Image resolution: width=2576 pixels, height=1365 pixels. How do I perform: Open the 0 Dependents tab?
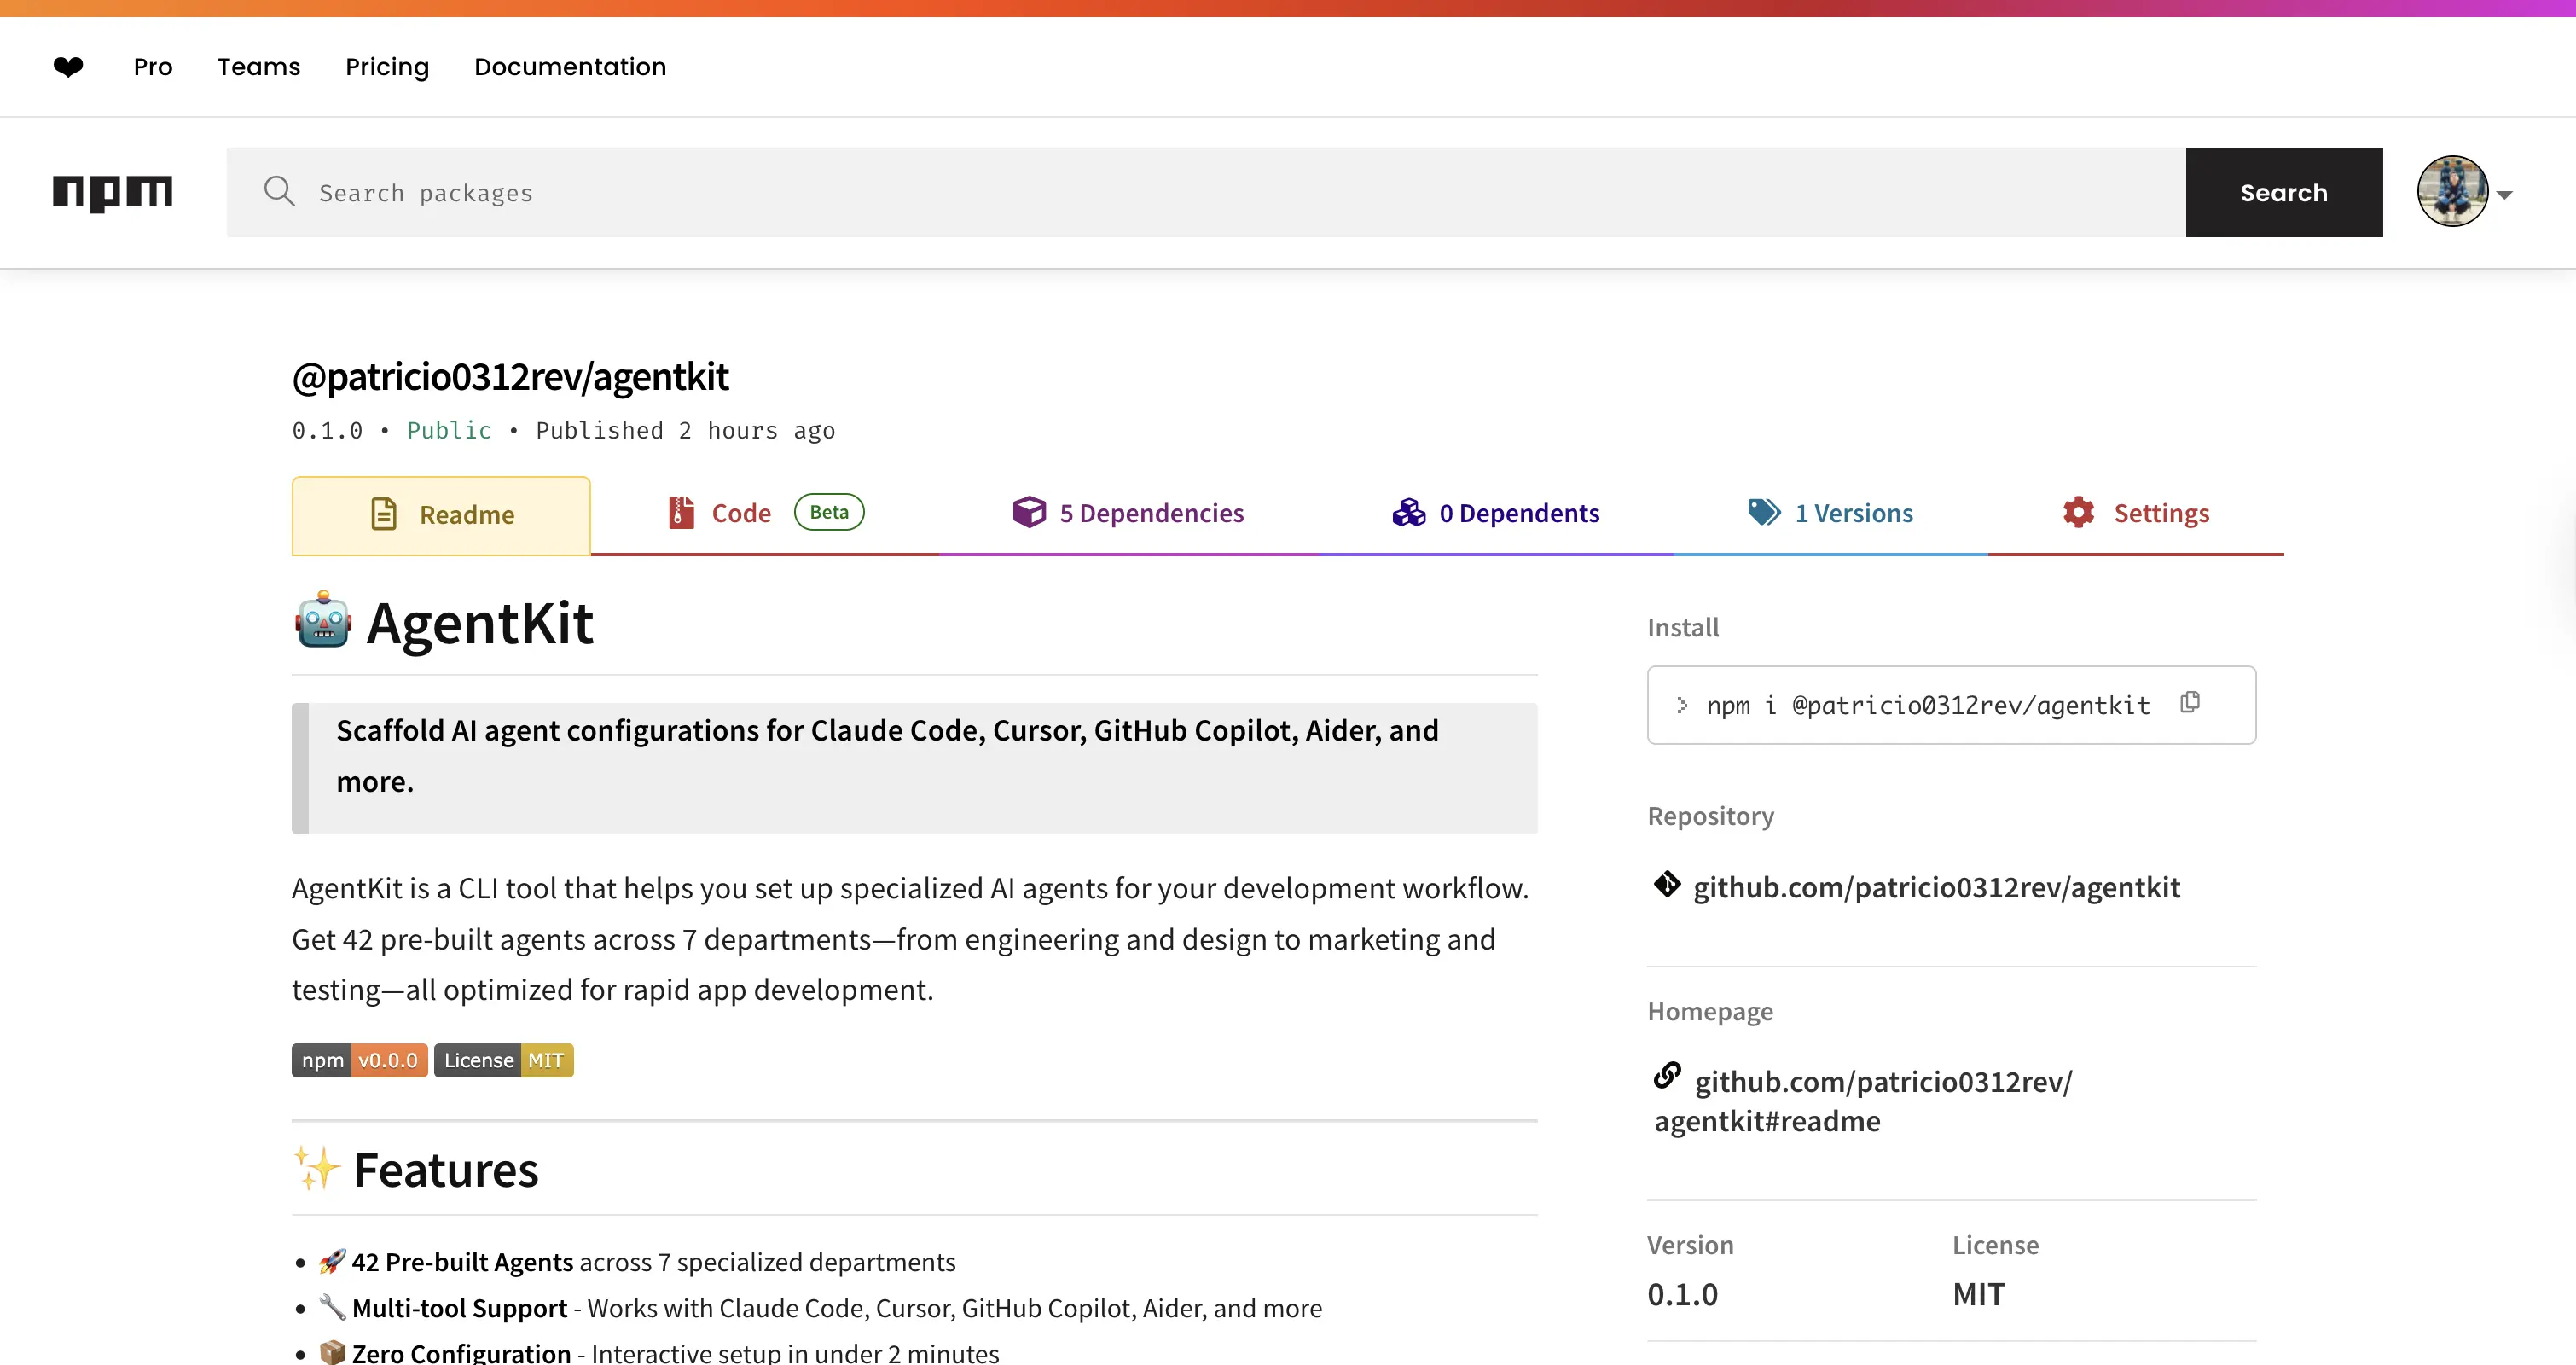(x=1496, y=513)
